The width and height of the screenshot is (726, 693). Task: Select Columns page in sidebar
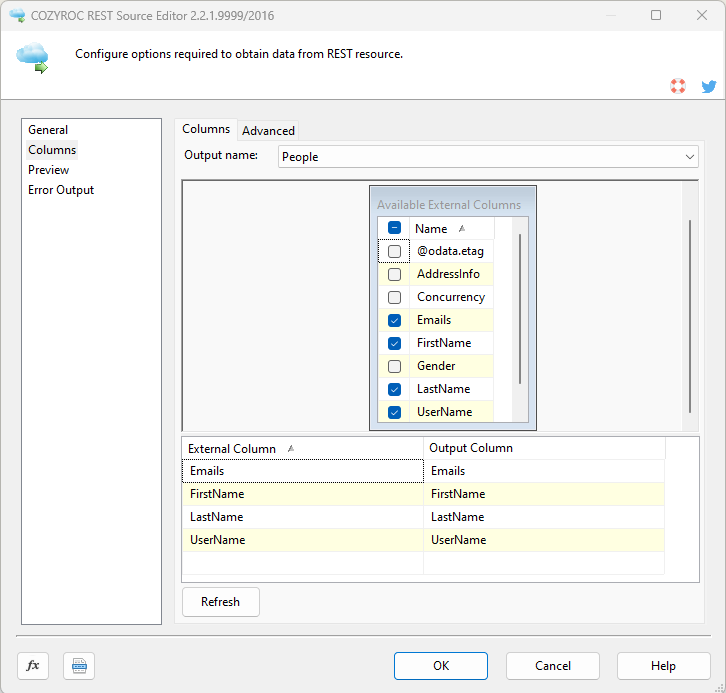[52, 150]
